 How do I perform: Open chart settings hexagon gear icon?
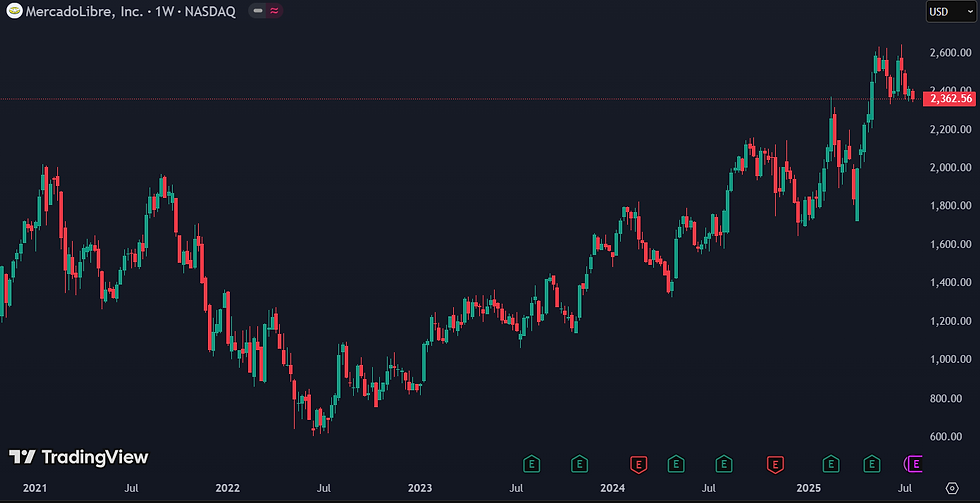coord(952,487)
